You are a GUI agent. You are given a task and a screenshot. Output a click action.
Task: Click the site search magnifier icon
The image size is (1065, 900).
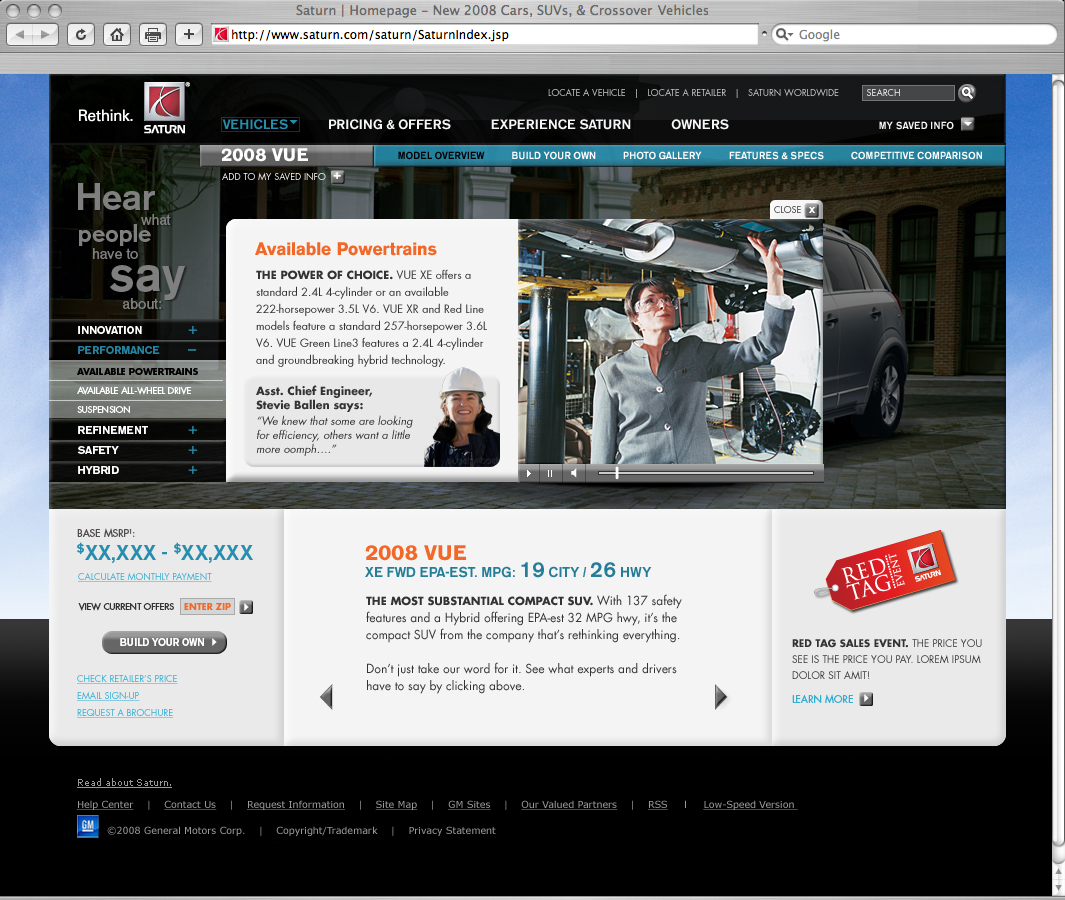click(x=967, y=92)
